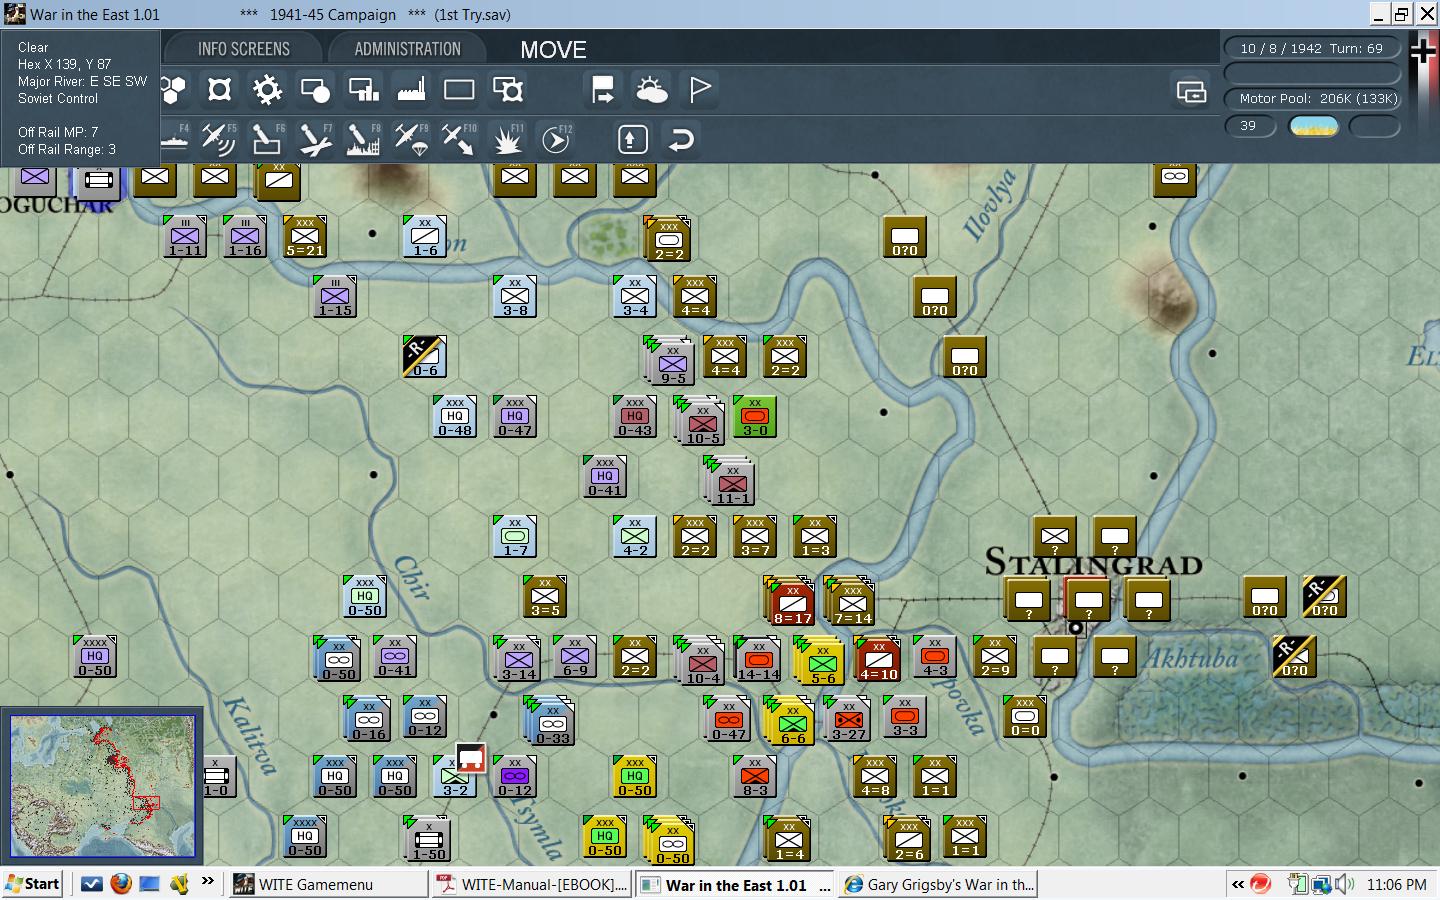Select the 3-0 green armored counter

click(x=755, y=417)
